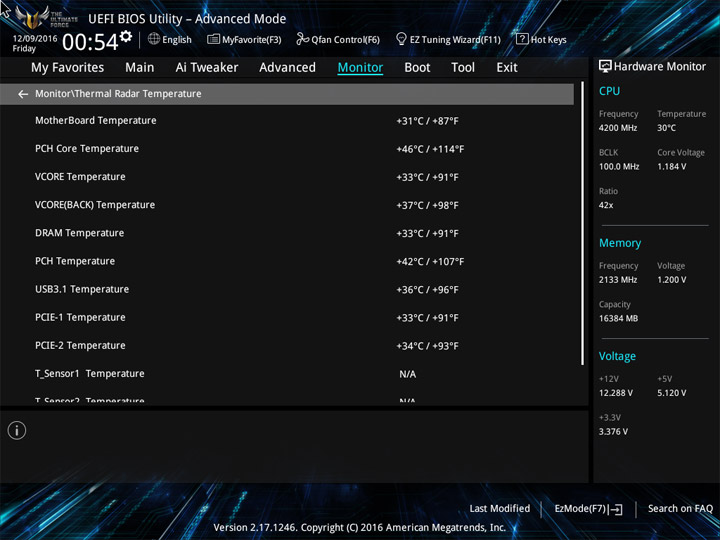
Task: Open MyFavorite(F3) button
Action: (244, 39)
